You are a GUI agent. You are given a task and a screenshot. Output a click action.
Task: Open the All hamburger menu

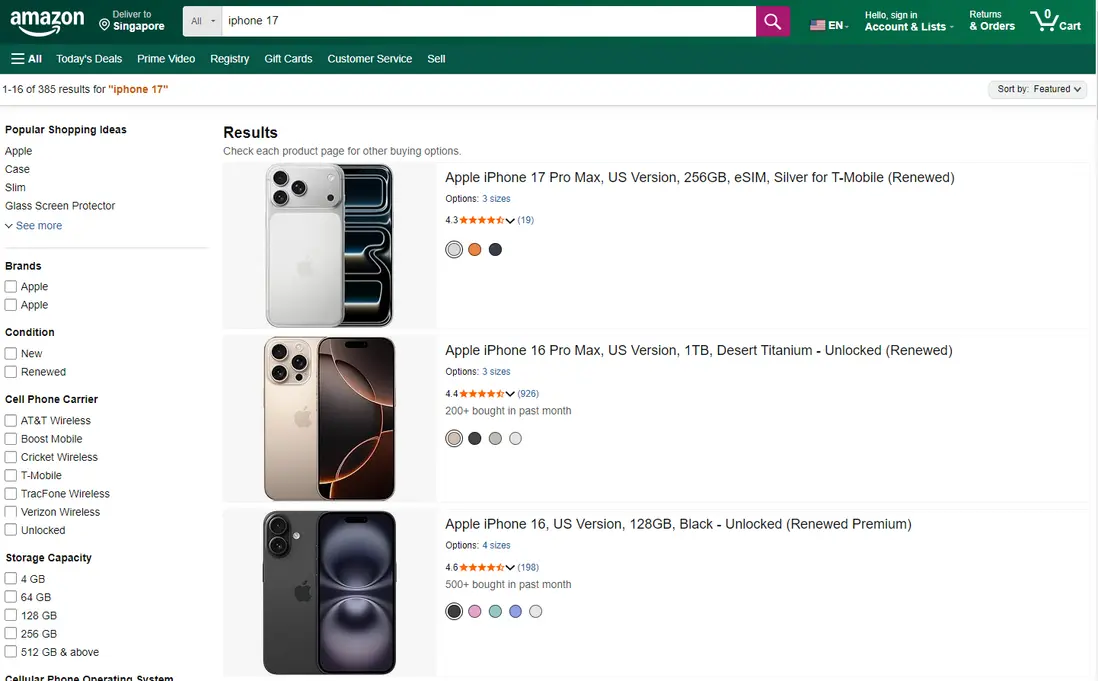26,59
